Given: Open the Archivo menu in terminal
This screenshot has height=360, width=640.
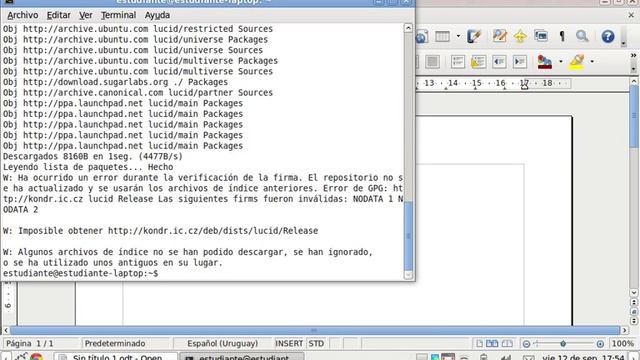Looking at the screenshot, I should tap(22, 15).
